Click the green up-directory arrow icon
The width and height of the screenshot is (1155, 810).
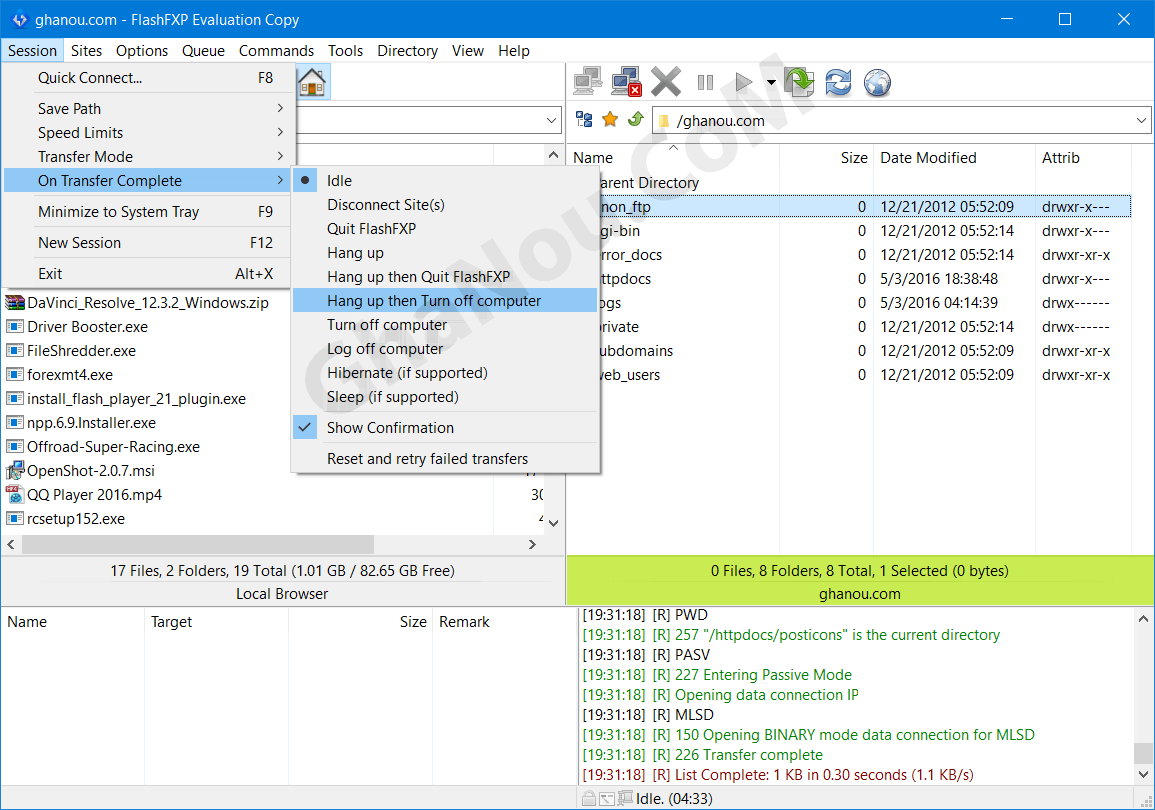636,119
